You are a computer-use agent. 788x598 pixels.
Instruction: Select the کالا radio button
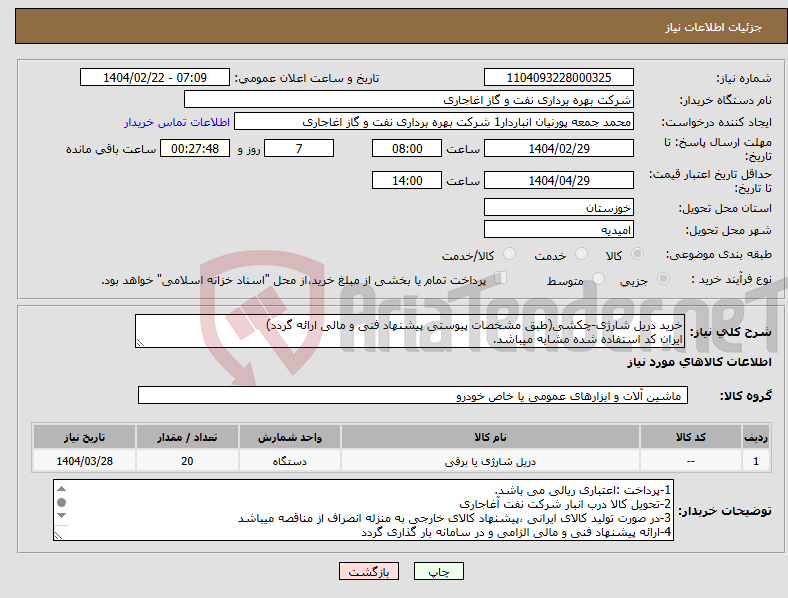coord(637,254)
